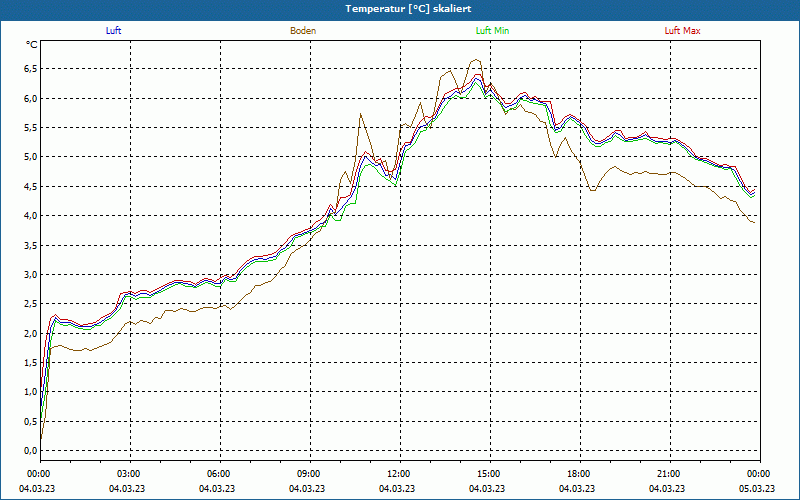Click the blue Luft legend label

click(113, 31)
